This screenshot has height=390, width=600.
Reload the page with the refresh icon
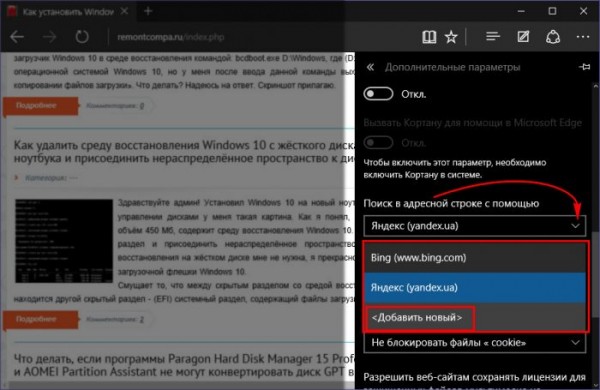82,37
